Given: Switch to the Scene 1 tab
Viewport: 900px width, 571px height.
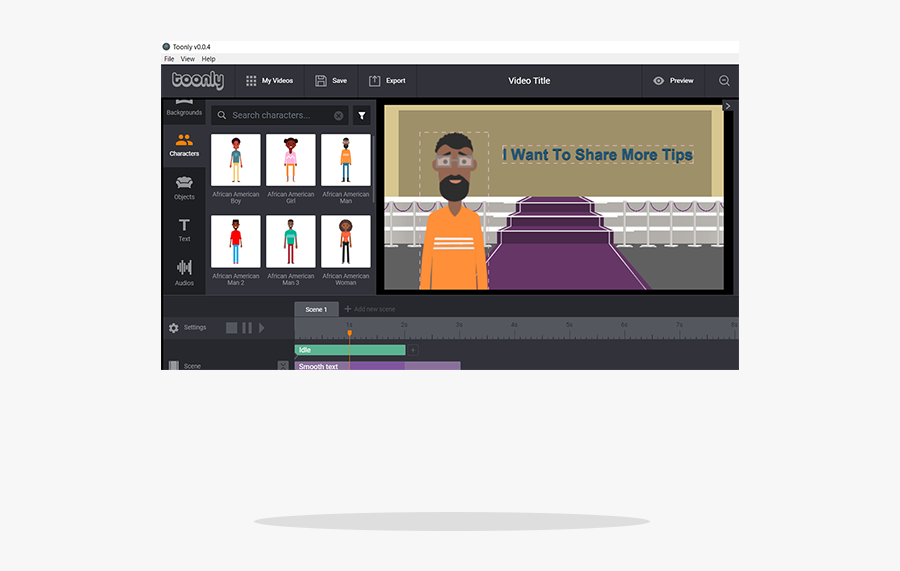Looking at the screenshot, I should click(x=316, y=310).
